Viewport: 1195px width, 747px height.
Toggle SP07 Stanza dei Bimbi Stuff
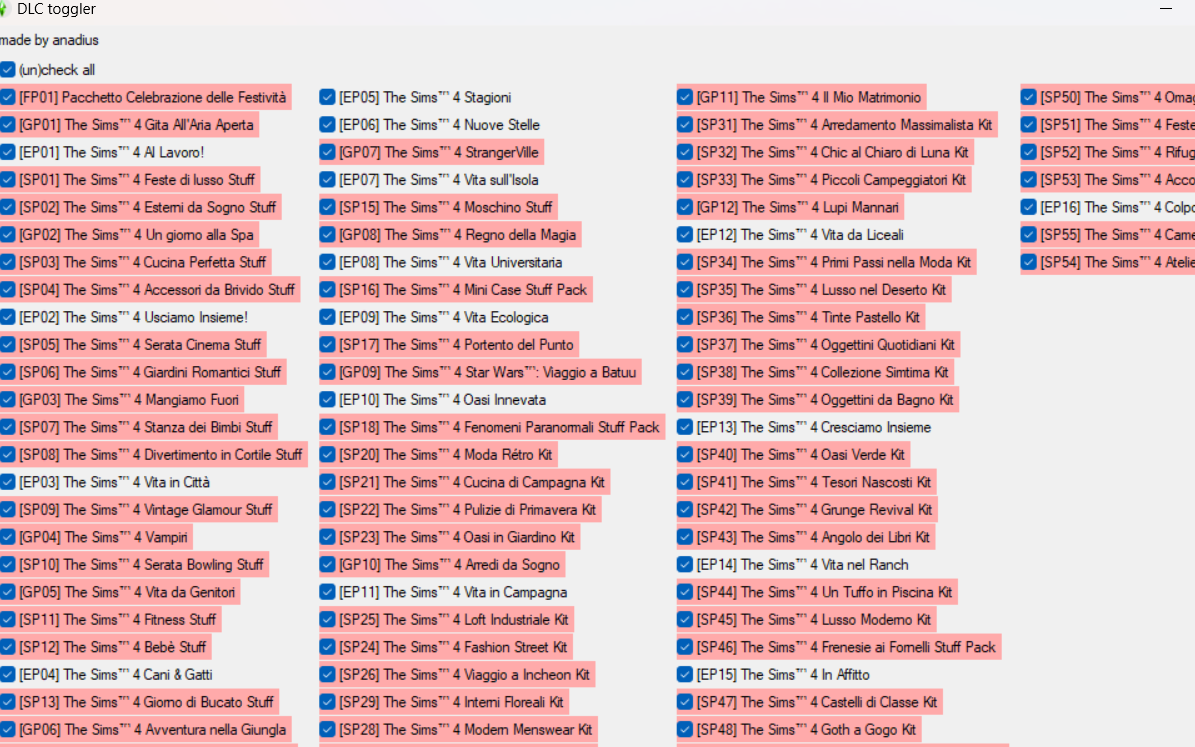click(8, 426)
